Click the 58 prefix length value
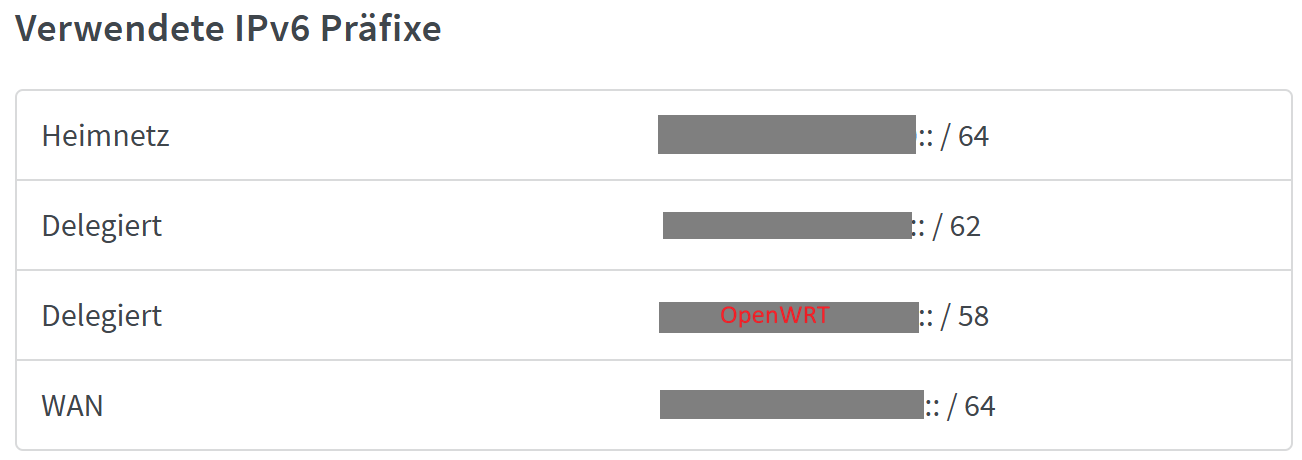This screenshot has width=1302, height=460. 973,316
